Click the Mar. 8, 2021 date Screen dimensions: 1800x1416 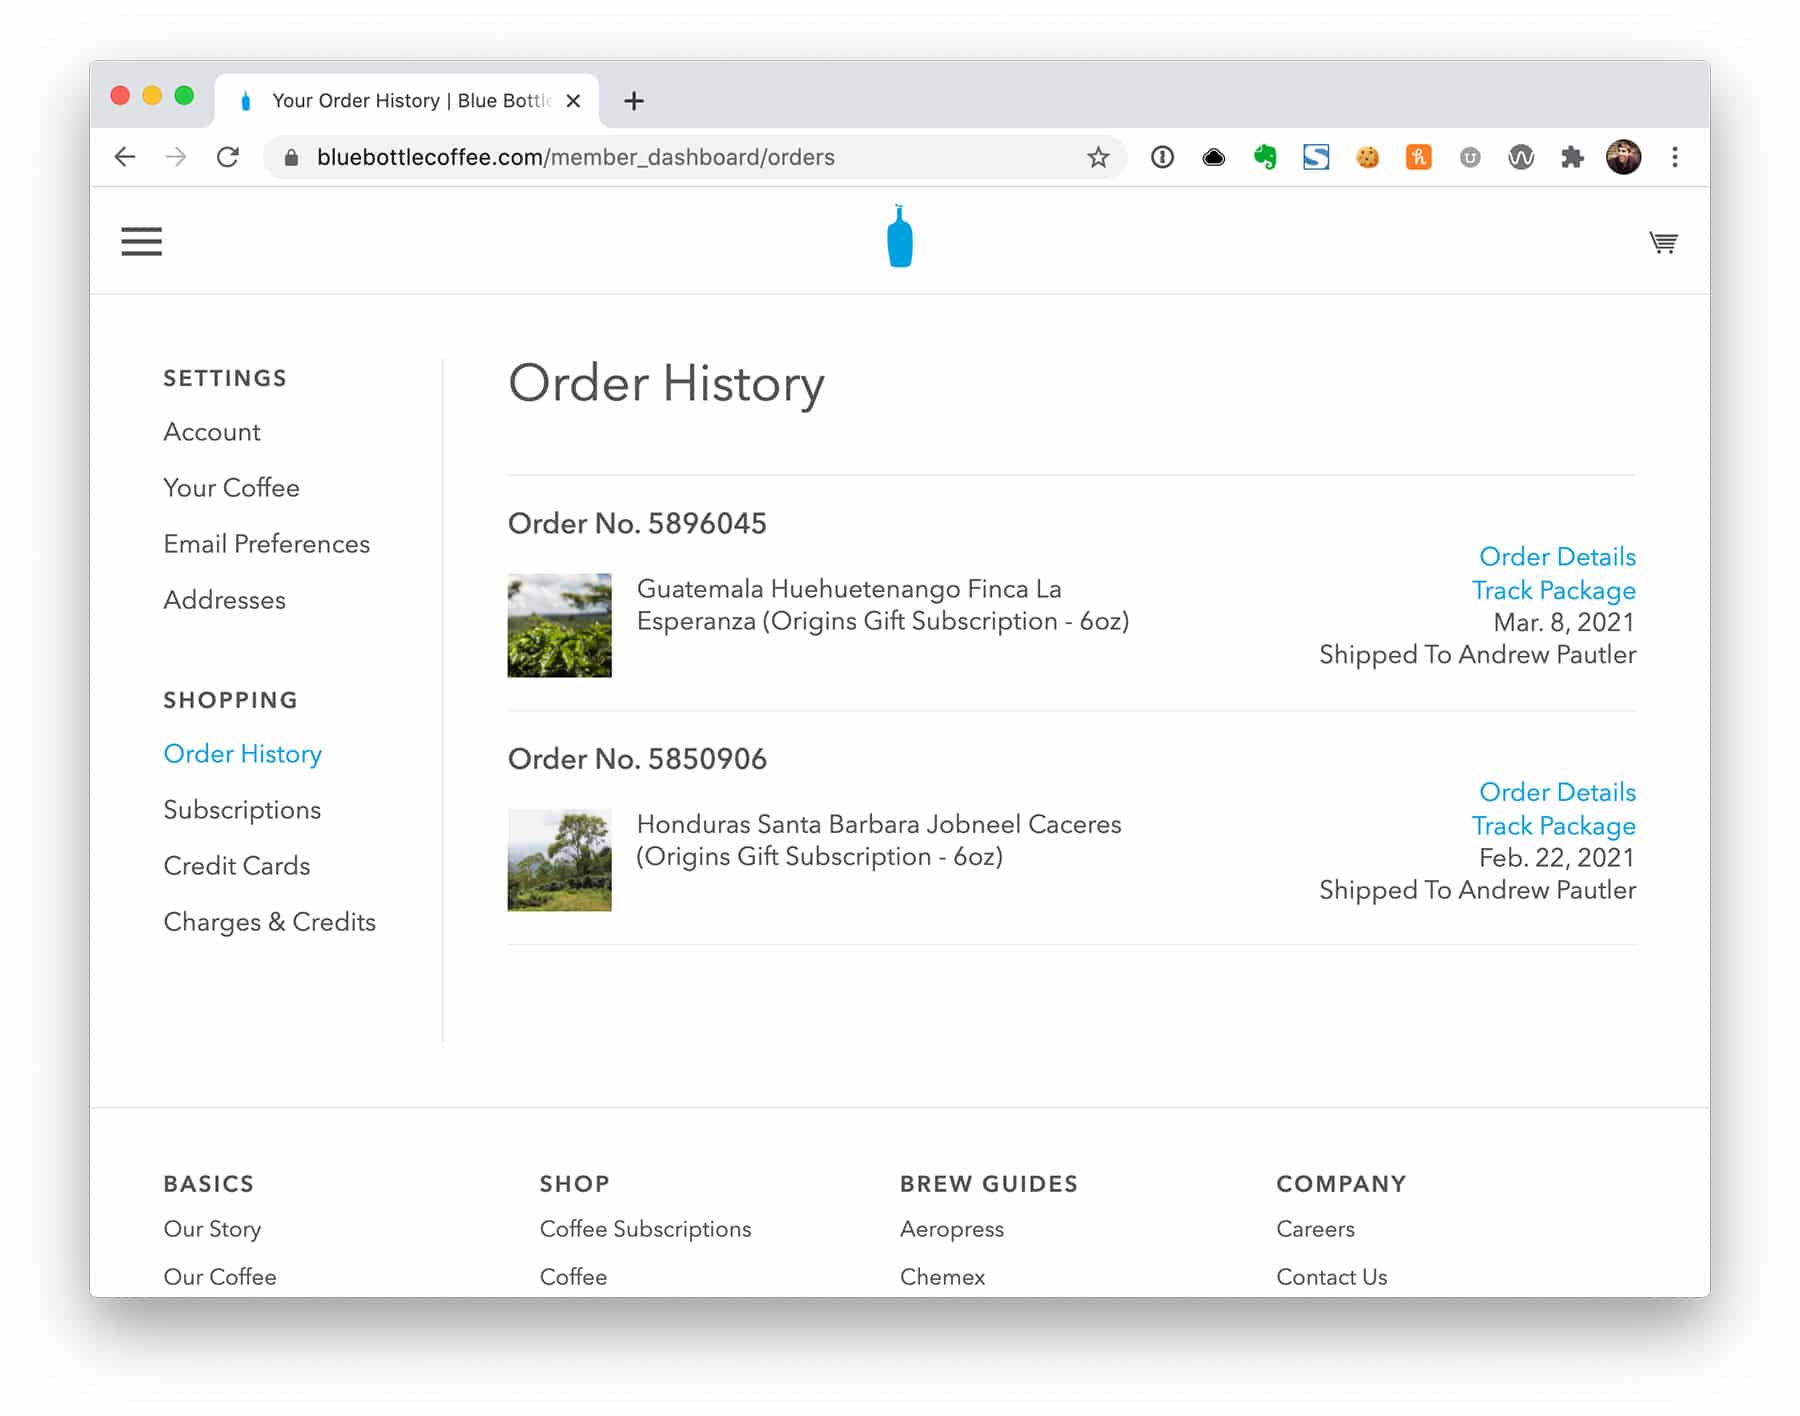(1564, 622)
